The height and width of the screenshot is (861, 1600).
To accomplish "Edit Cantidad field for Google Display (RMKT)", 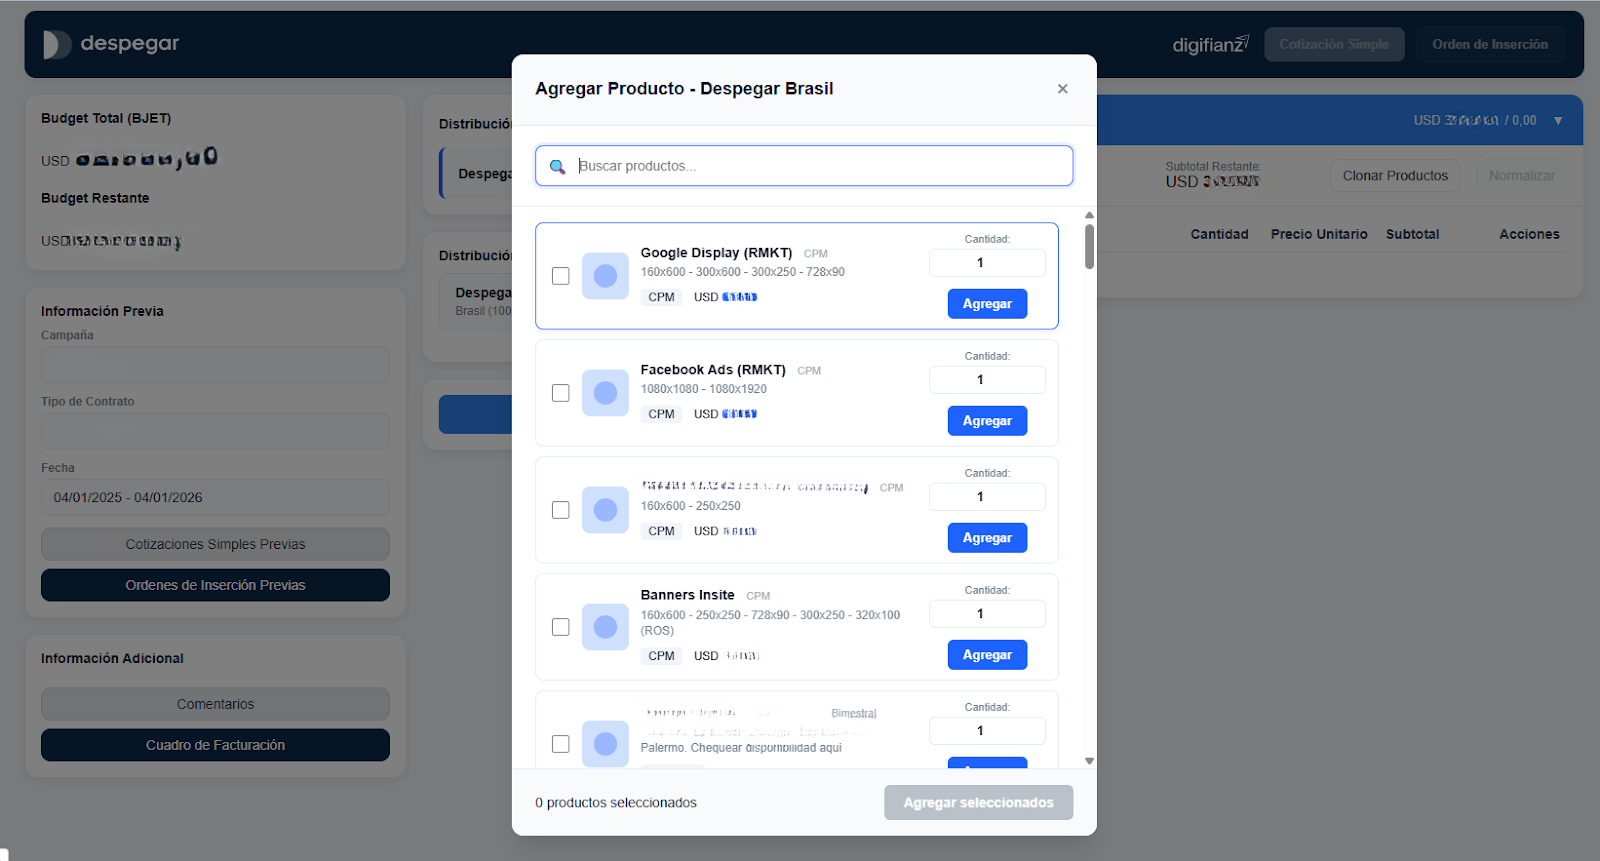I will point(987,263).
